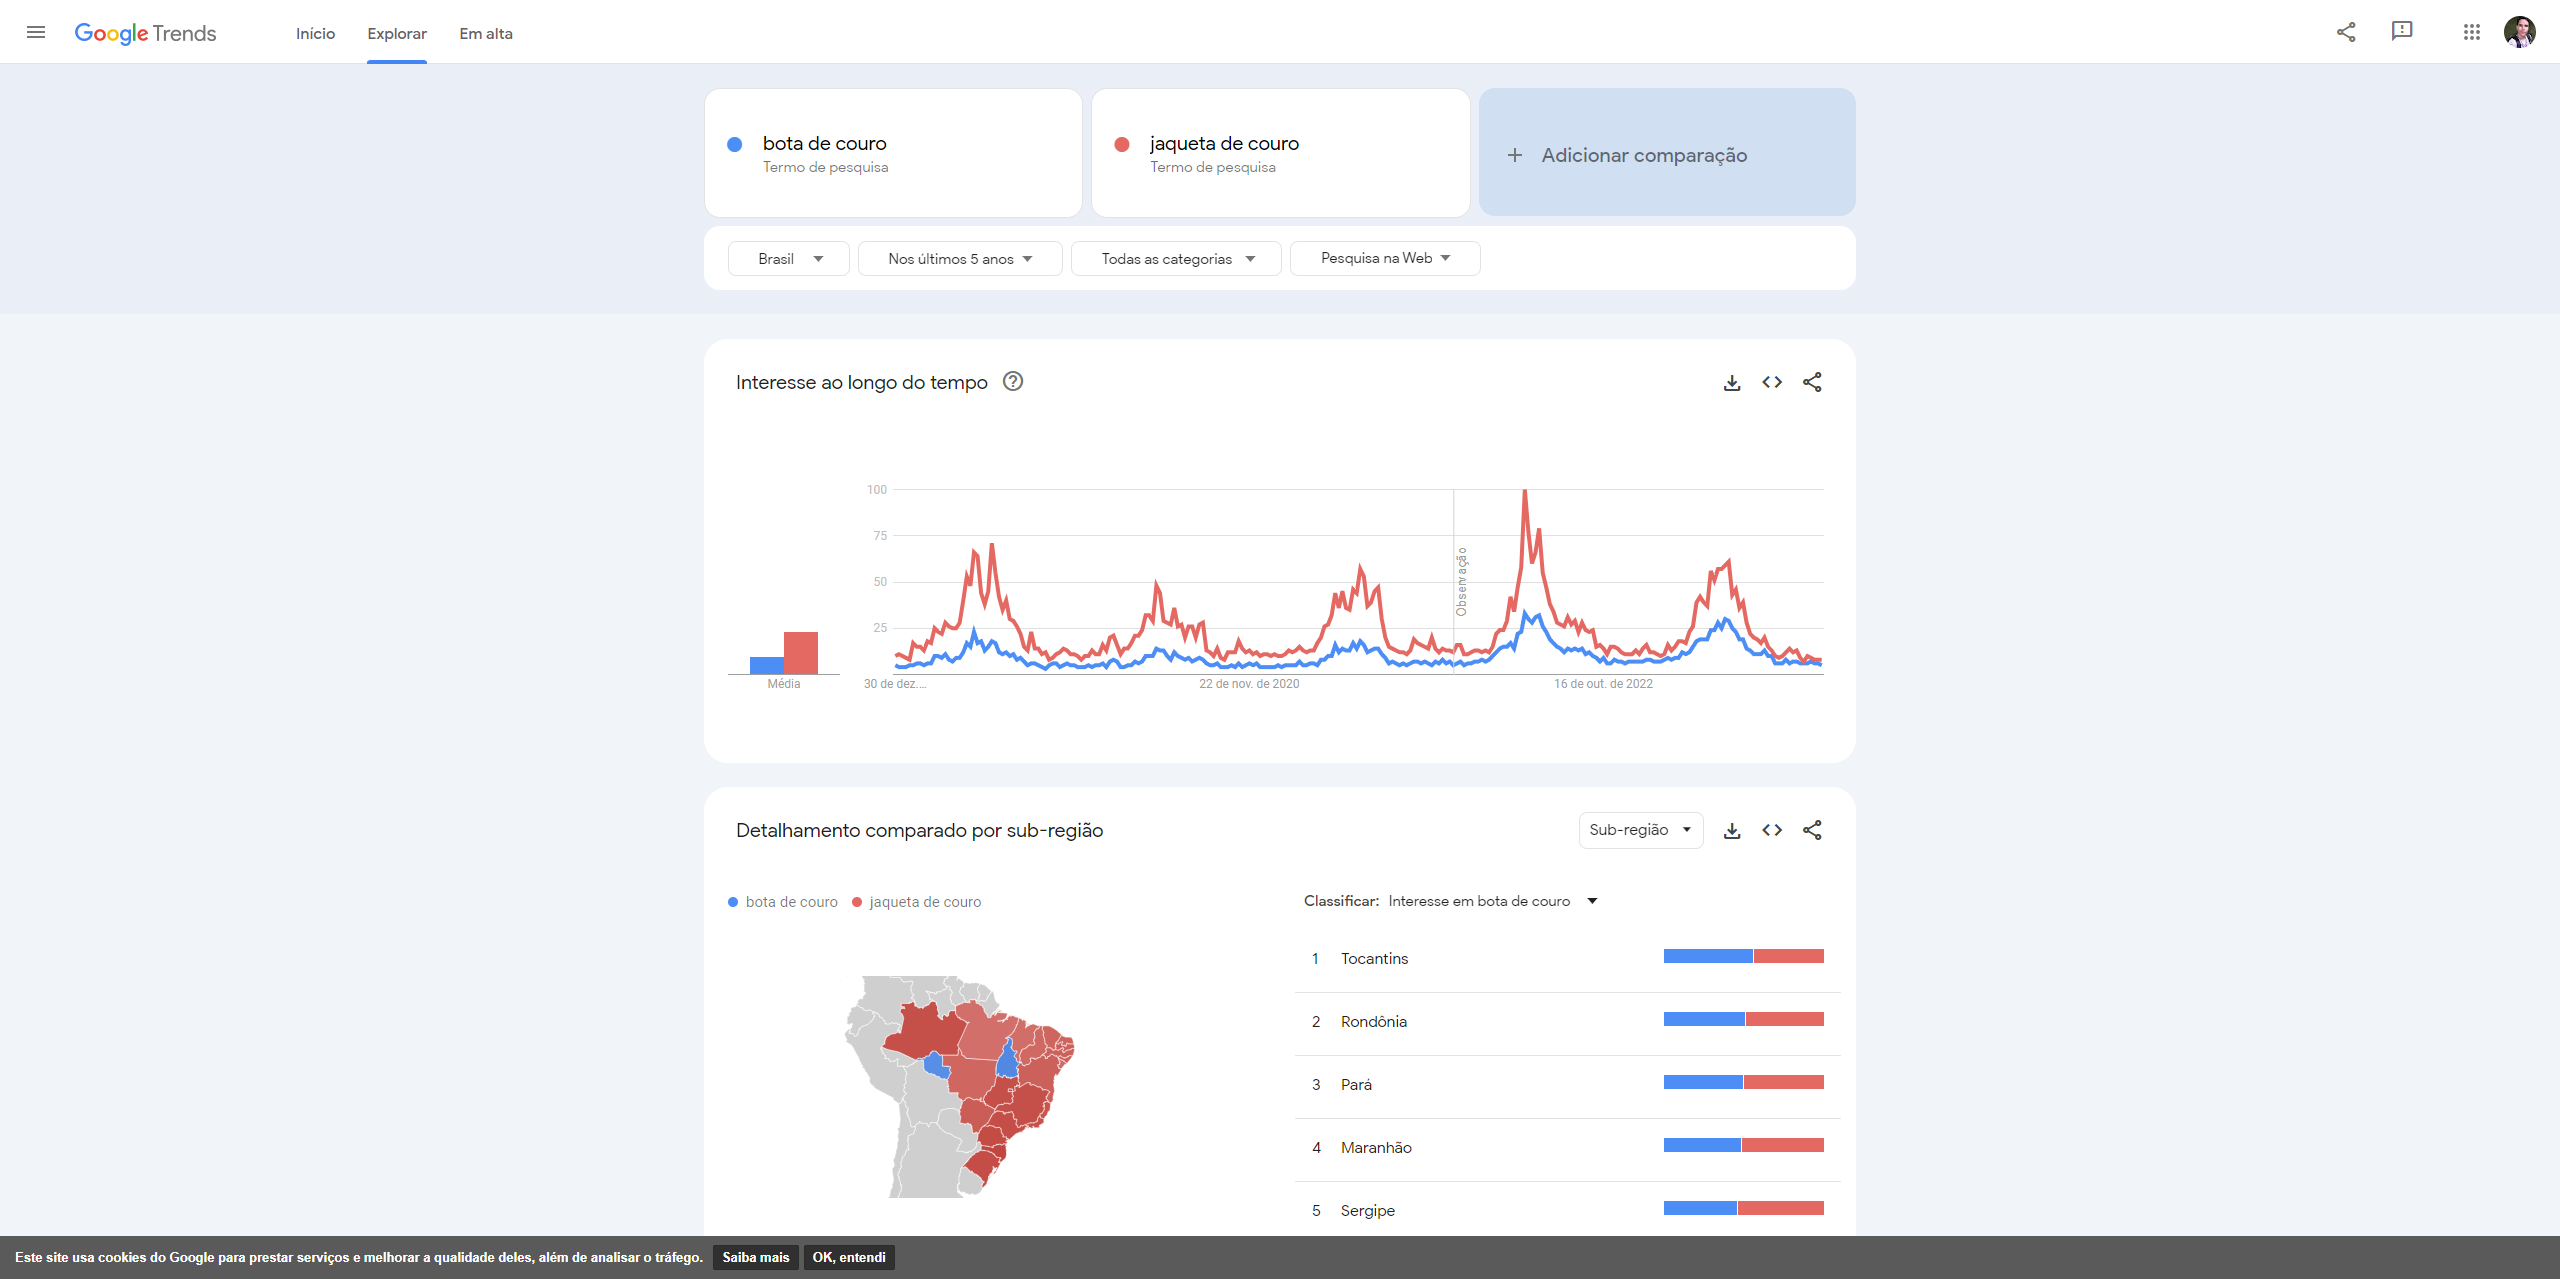Open the help tooltip for interest over time
The height and width of the screenshot is (1279, 2560).
pos(1013,382)
